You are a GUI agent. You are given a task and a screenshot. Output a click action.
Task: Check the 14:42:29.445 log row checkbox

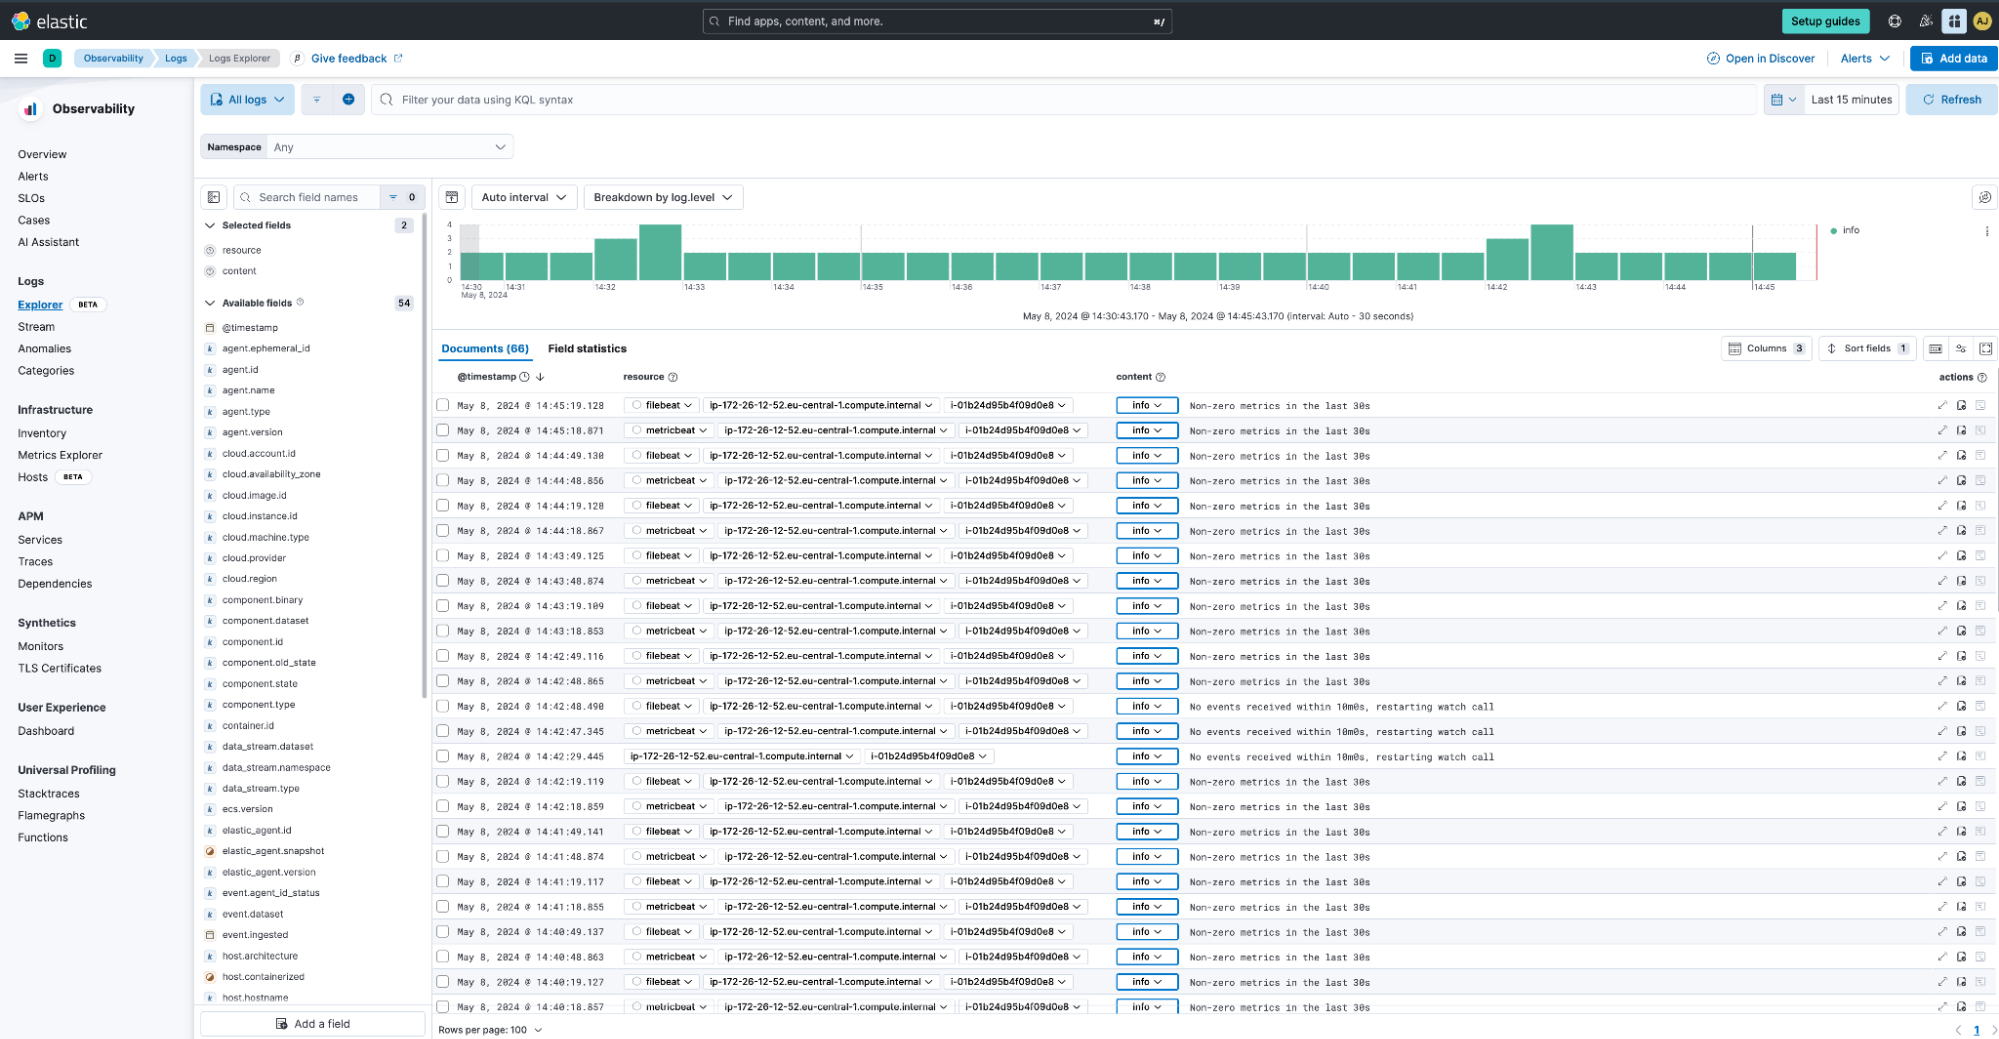(443, 756)
